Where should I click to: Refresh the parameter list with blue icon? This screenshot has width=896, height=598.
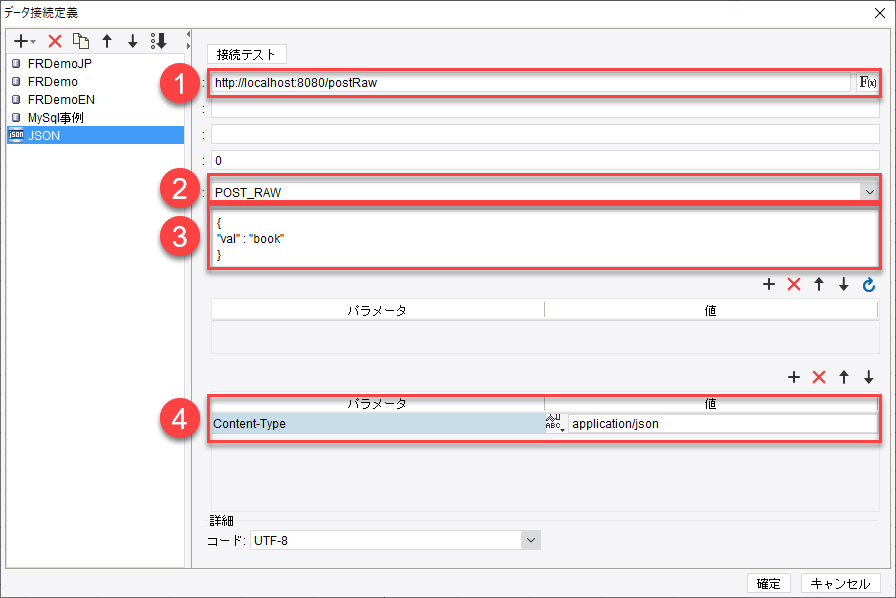click(869, 284)
